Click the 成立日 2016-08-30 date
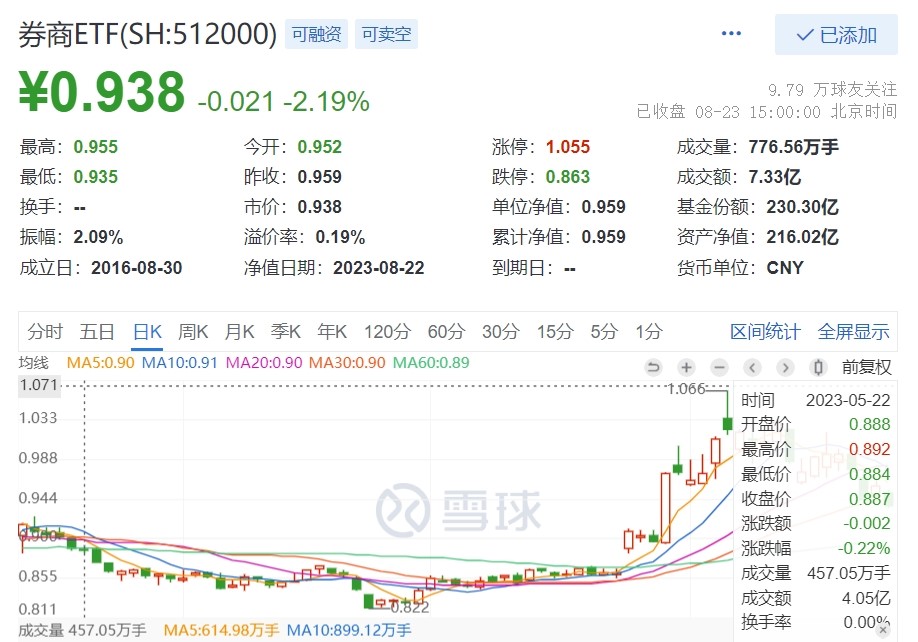Image resolution: width=918 pixels, height=642 pixels. tap(136, 268)
